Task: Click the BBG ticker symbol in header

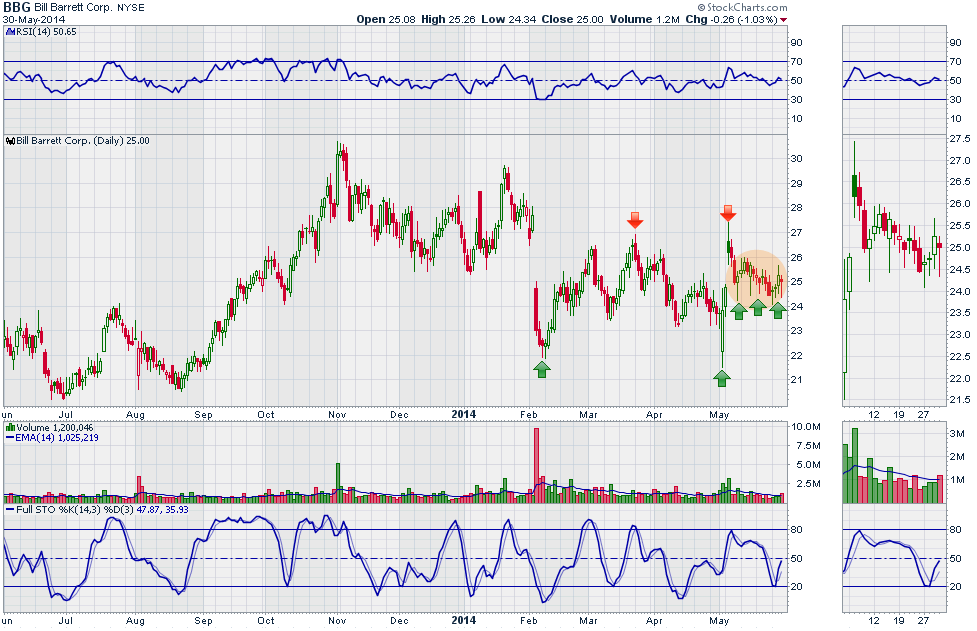Action: [x=17, y=7]
